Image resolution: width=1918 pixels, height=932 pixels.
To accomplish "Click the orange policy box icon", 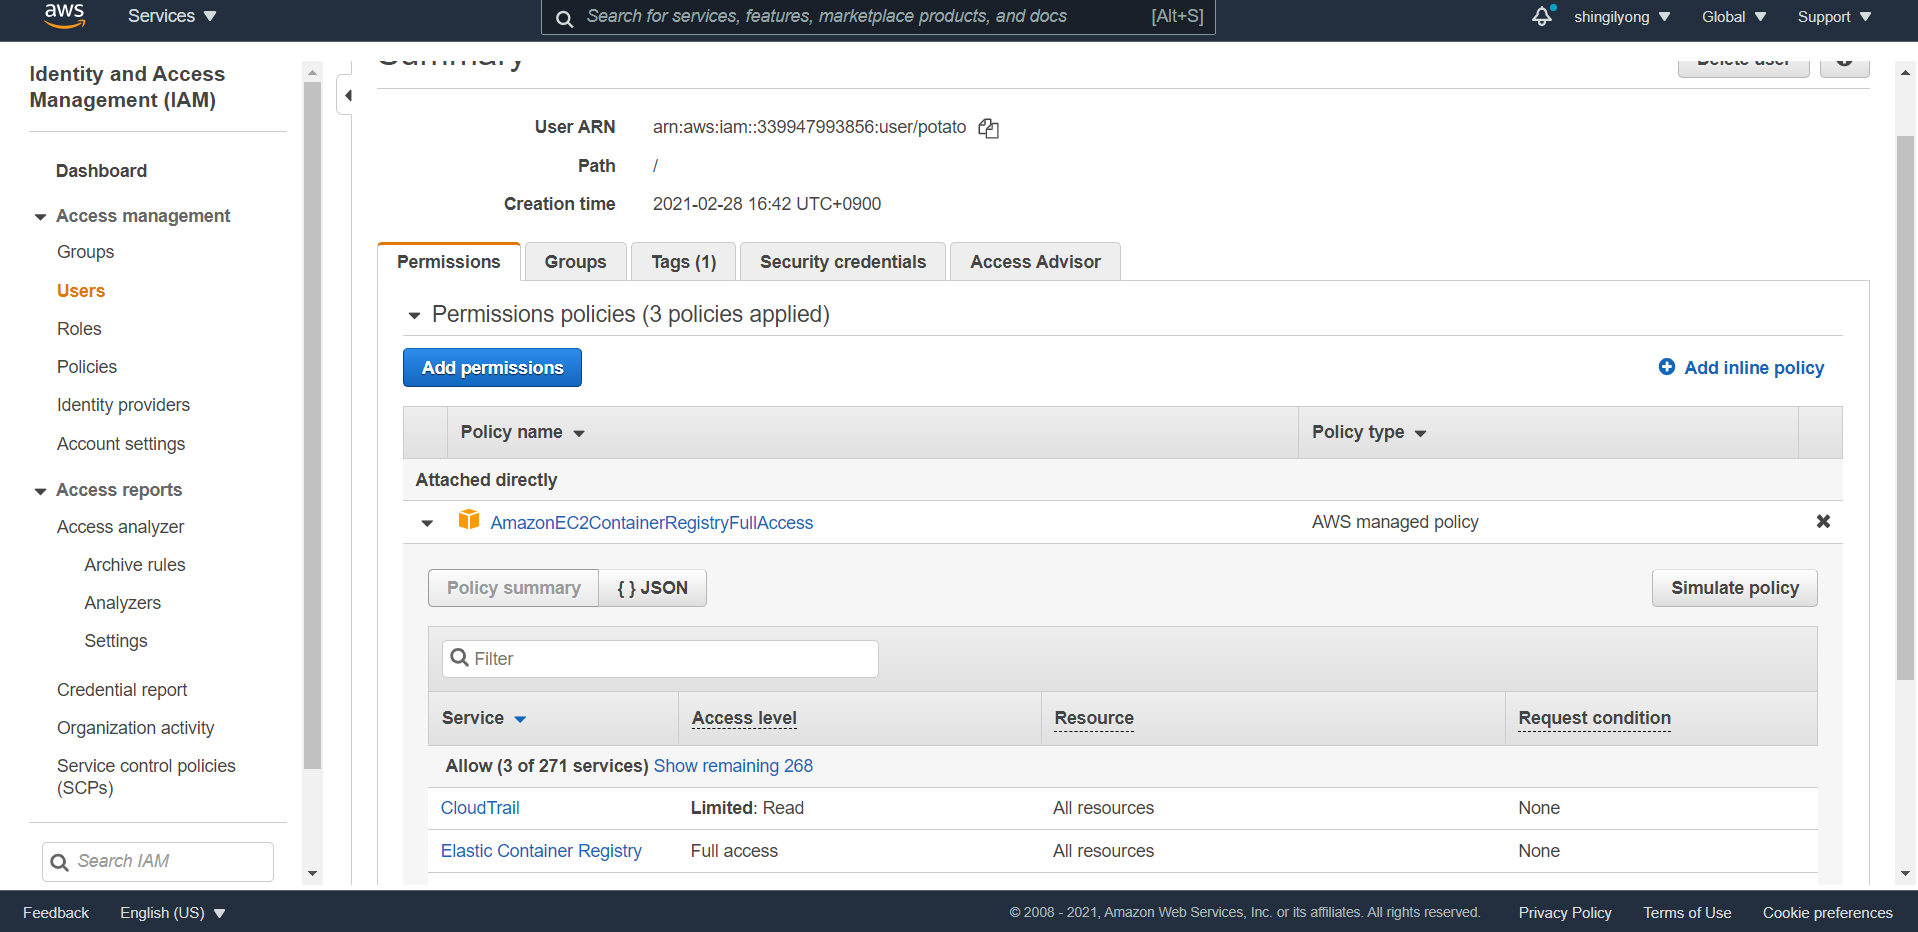I will click(469, 520).
